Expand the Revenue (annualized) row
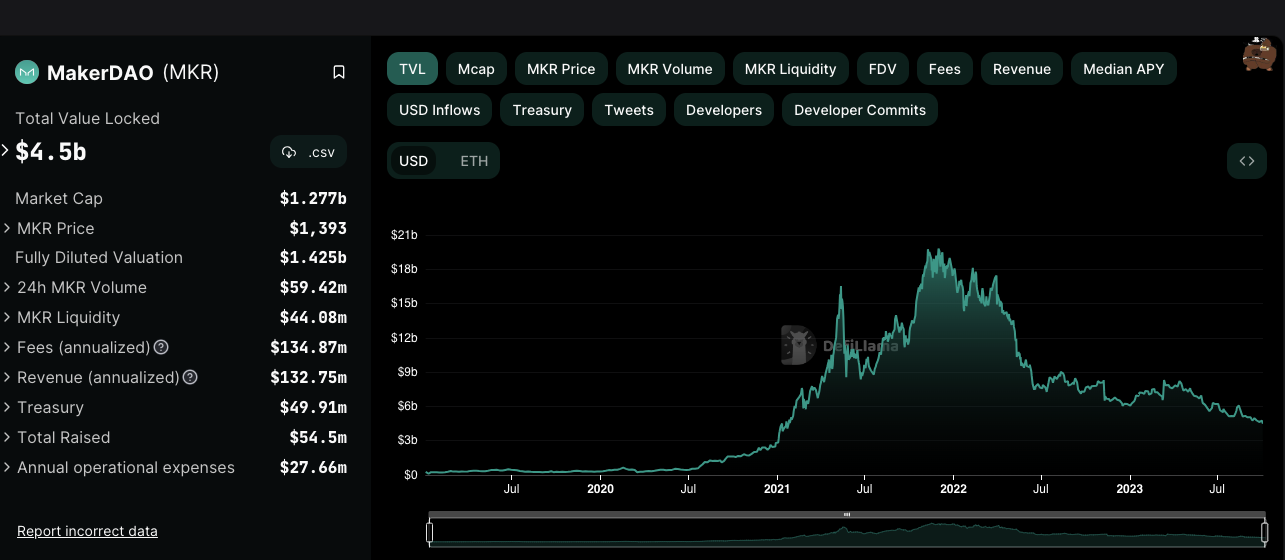This screenshot has width=1285, height=560. point(7,378)
